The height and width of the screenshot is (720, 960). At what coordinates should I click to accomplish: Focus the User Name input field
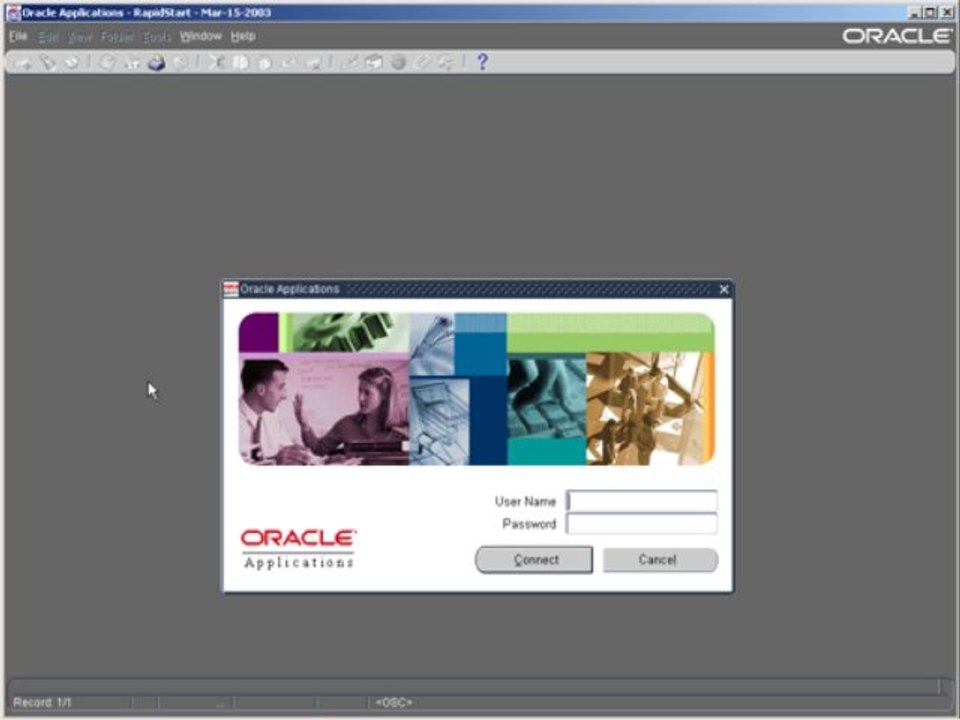point(642,501)
